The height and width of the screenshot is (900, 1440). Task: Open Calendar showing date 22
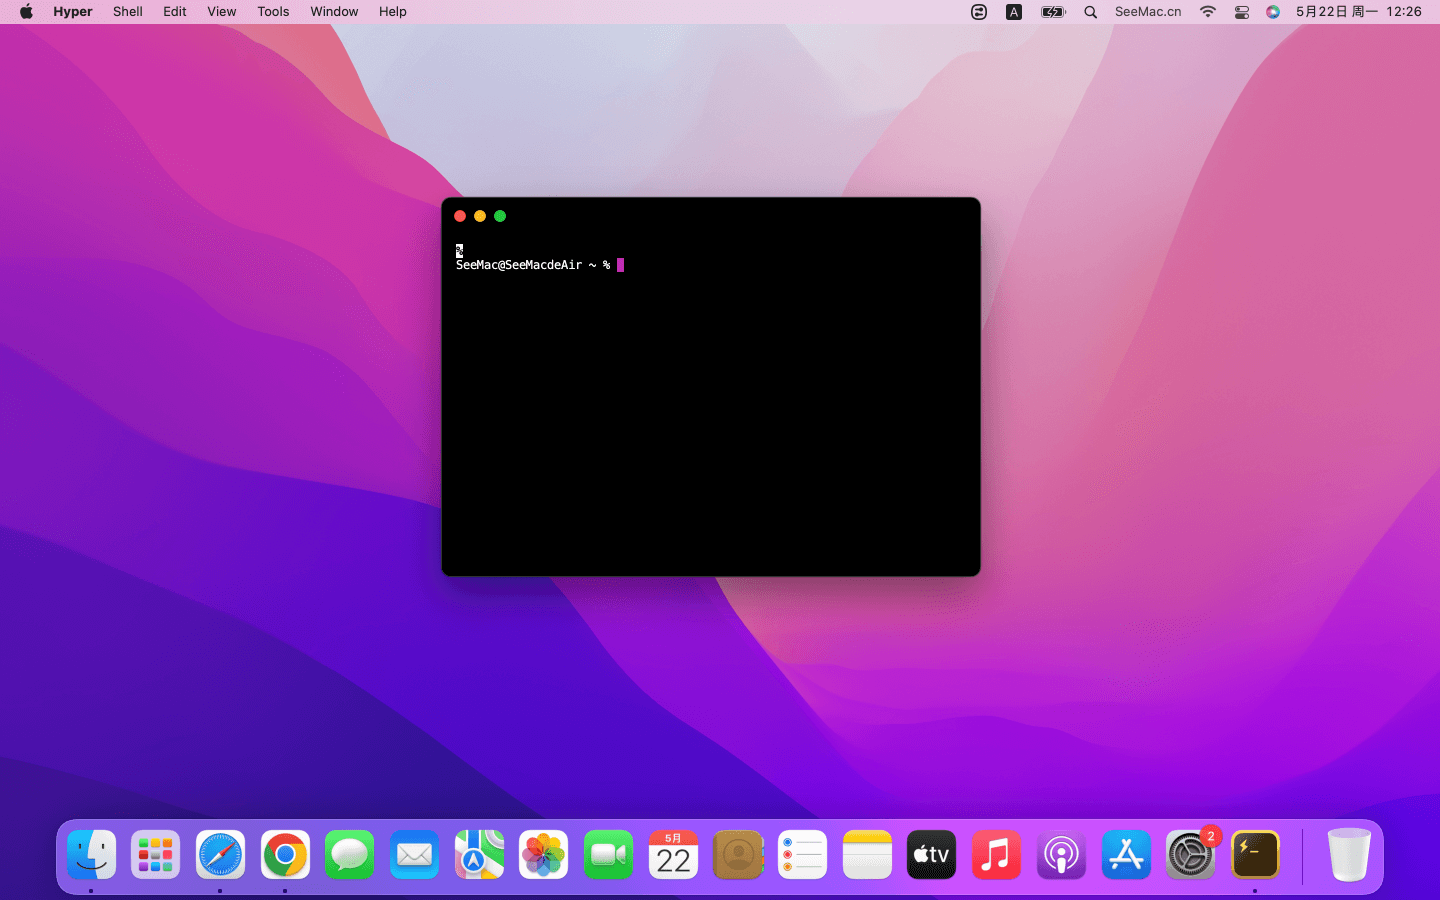(x=673, y=855)
